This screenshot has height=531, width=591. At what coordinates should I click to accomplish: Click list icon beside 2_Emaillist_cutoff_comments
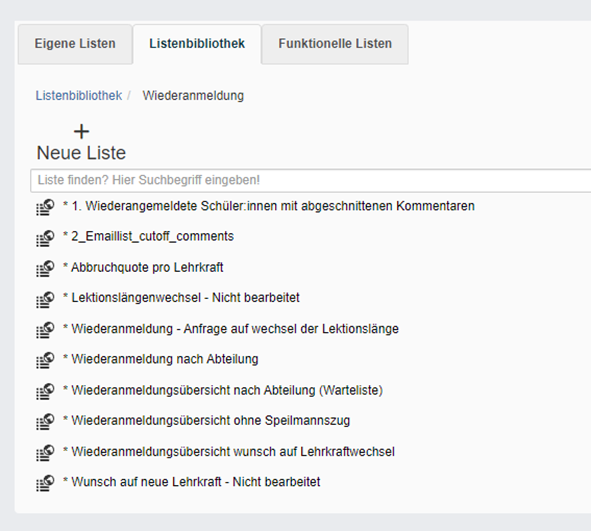[45, 238]
